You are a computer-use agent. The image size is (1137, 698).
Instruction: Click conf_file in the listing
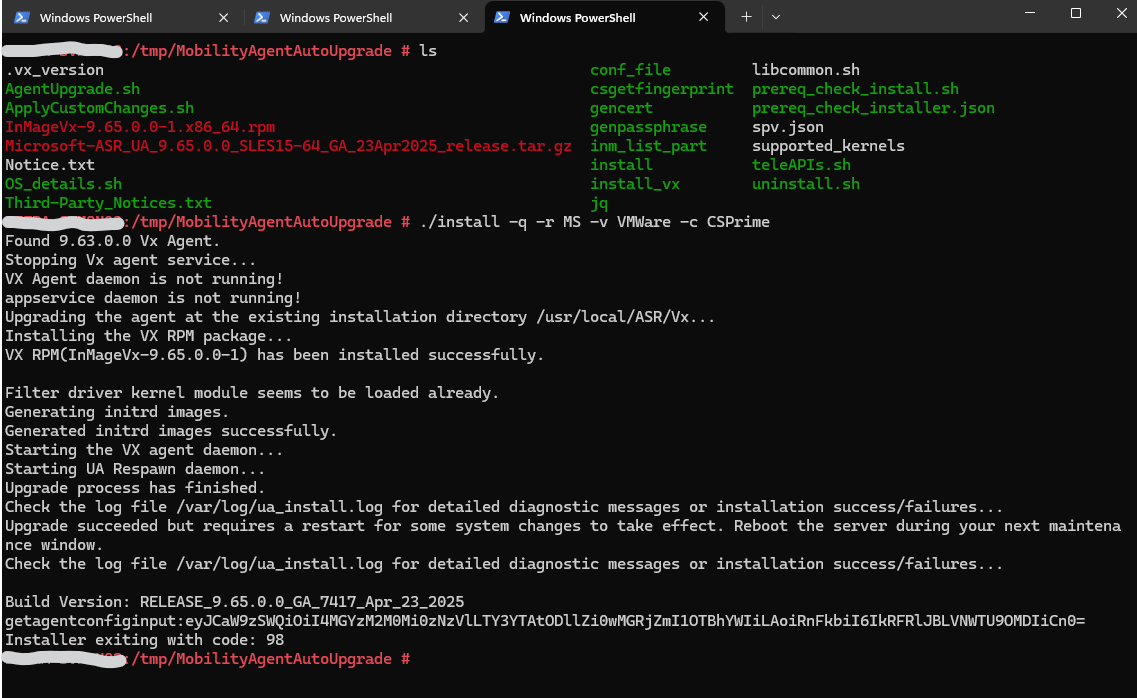(x=630, y=70)
